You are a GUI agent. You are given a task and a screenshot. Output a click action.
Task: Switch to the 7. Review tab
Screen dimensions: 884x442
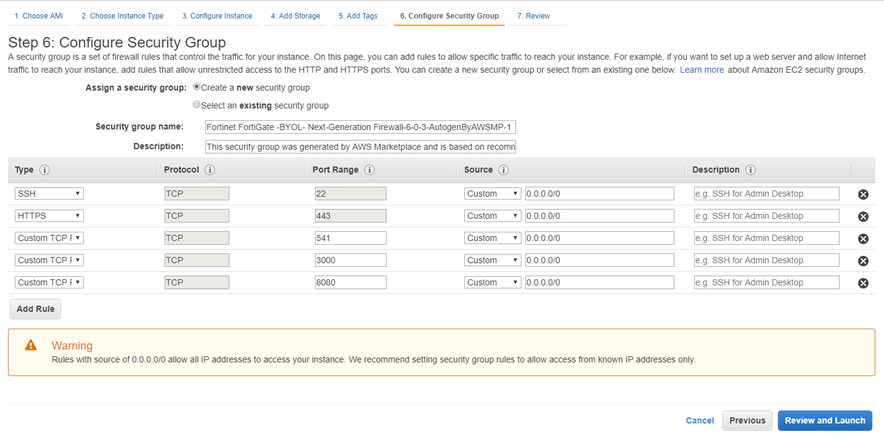[533, 16]
